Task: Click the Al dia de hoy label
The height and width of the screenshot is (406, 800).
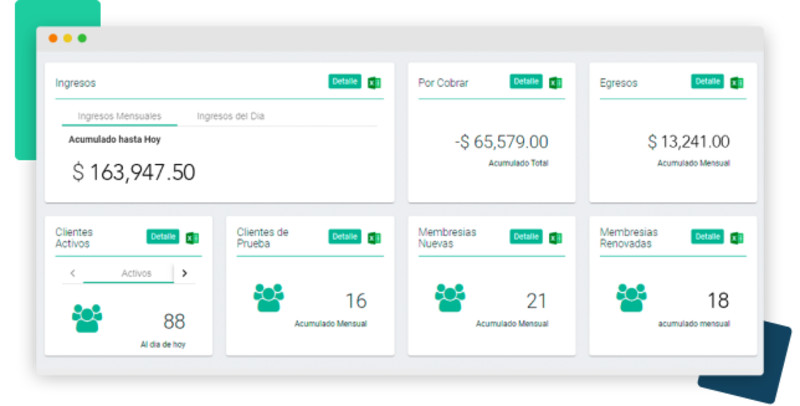Action: point(163,345)
